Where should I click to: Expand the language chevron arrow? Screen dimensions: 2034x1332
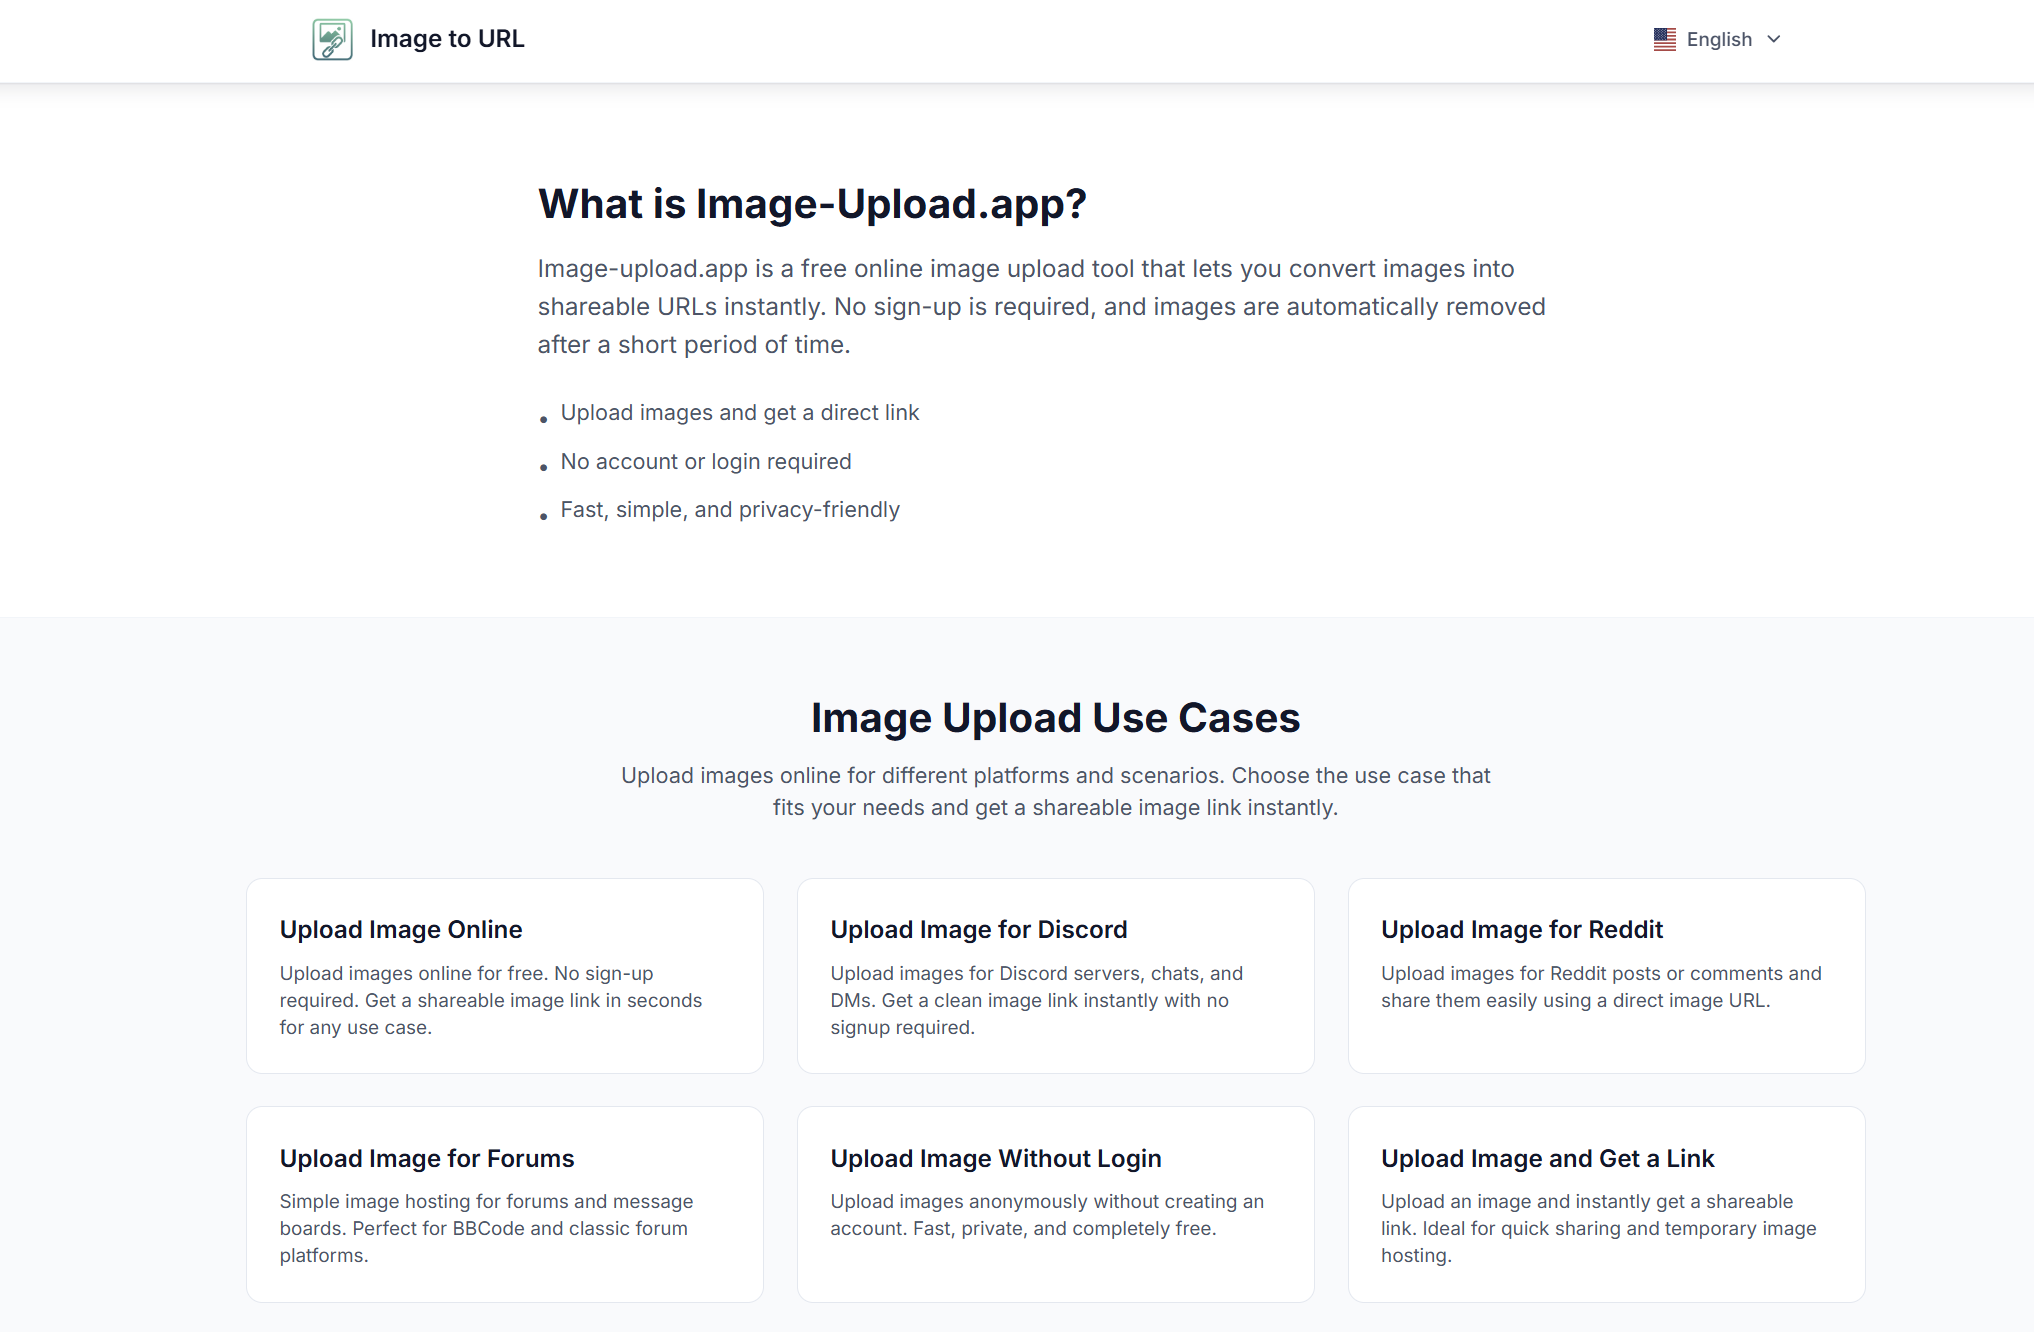point(1774,40)
